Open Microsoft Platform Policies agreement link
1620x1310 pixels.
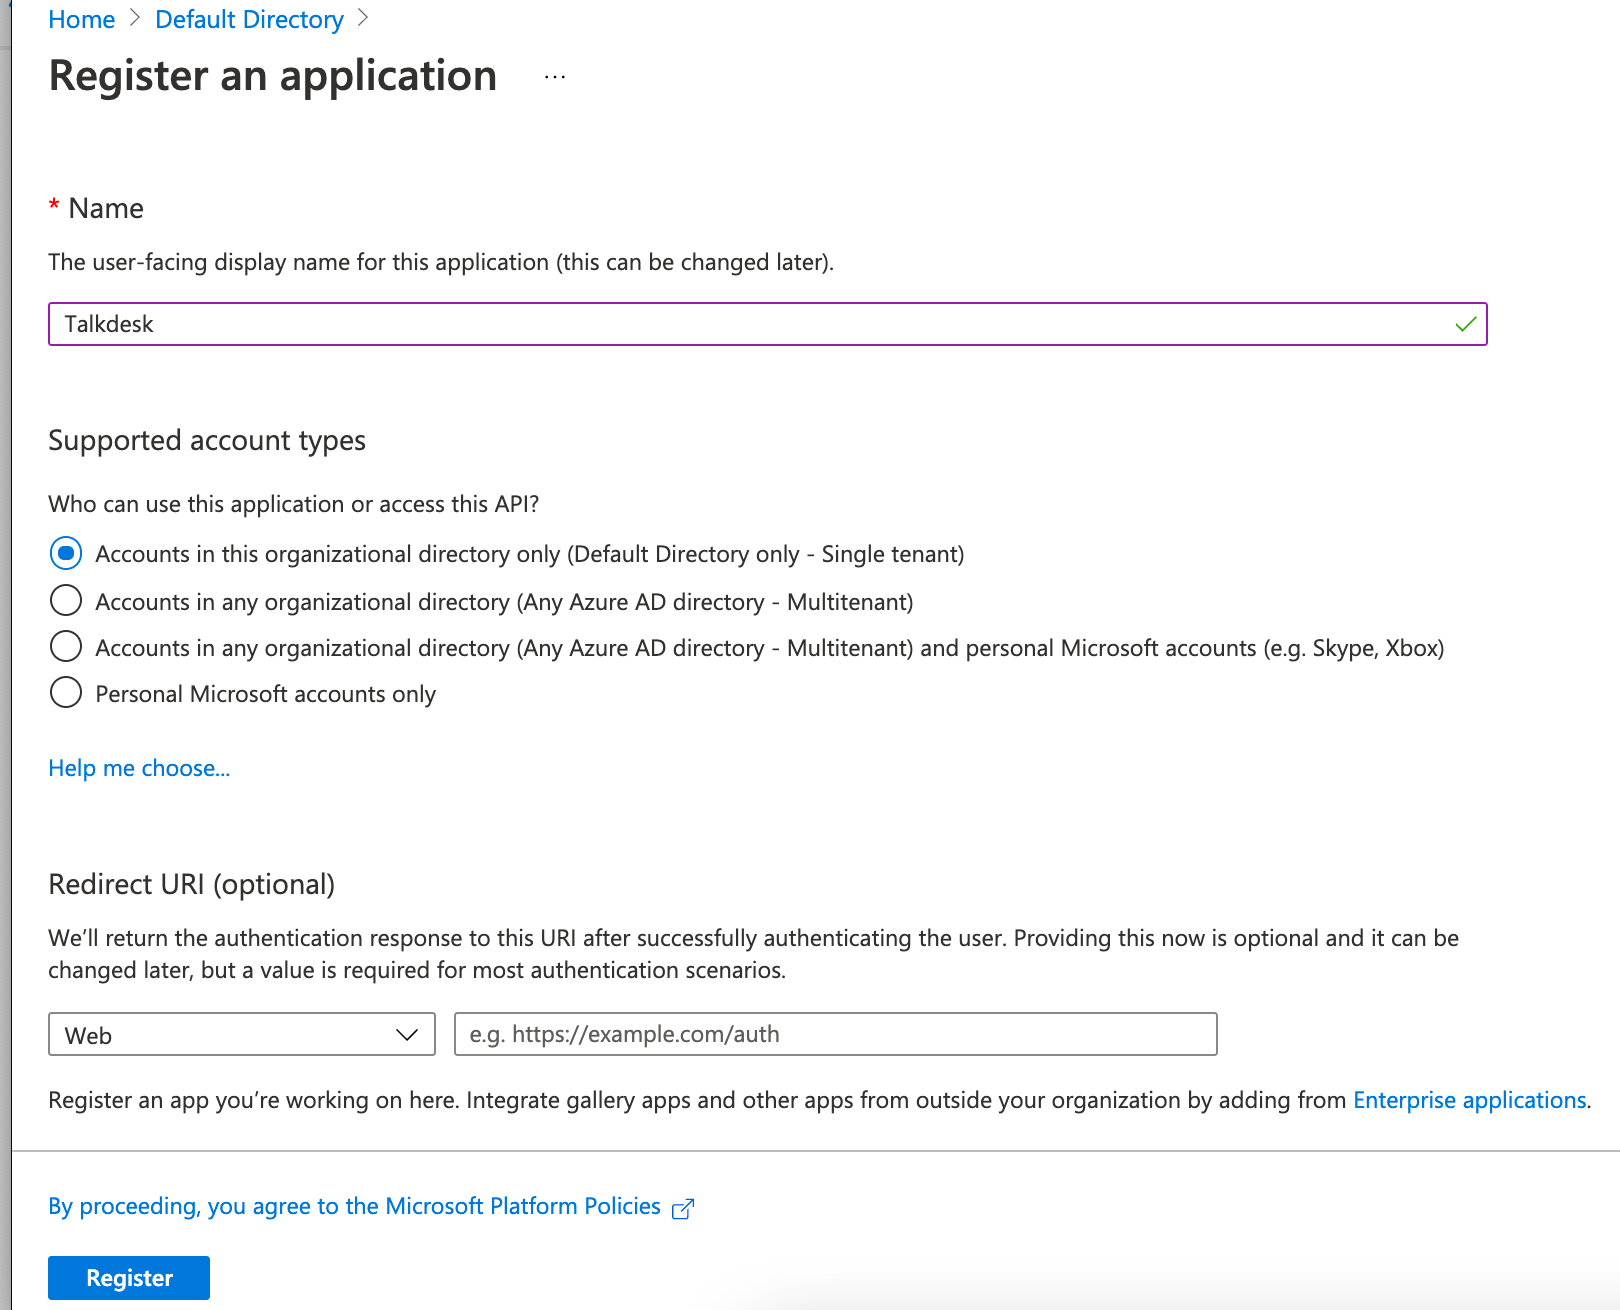click(x=355, y=1206)
